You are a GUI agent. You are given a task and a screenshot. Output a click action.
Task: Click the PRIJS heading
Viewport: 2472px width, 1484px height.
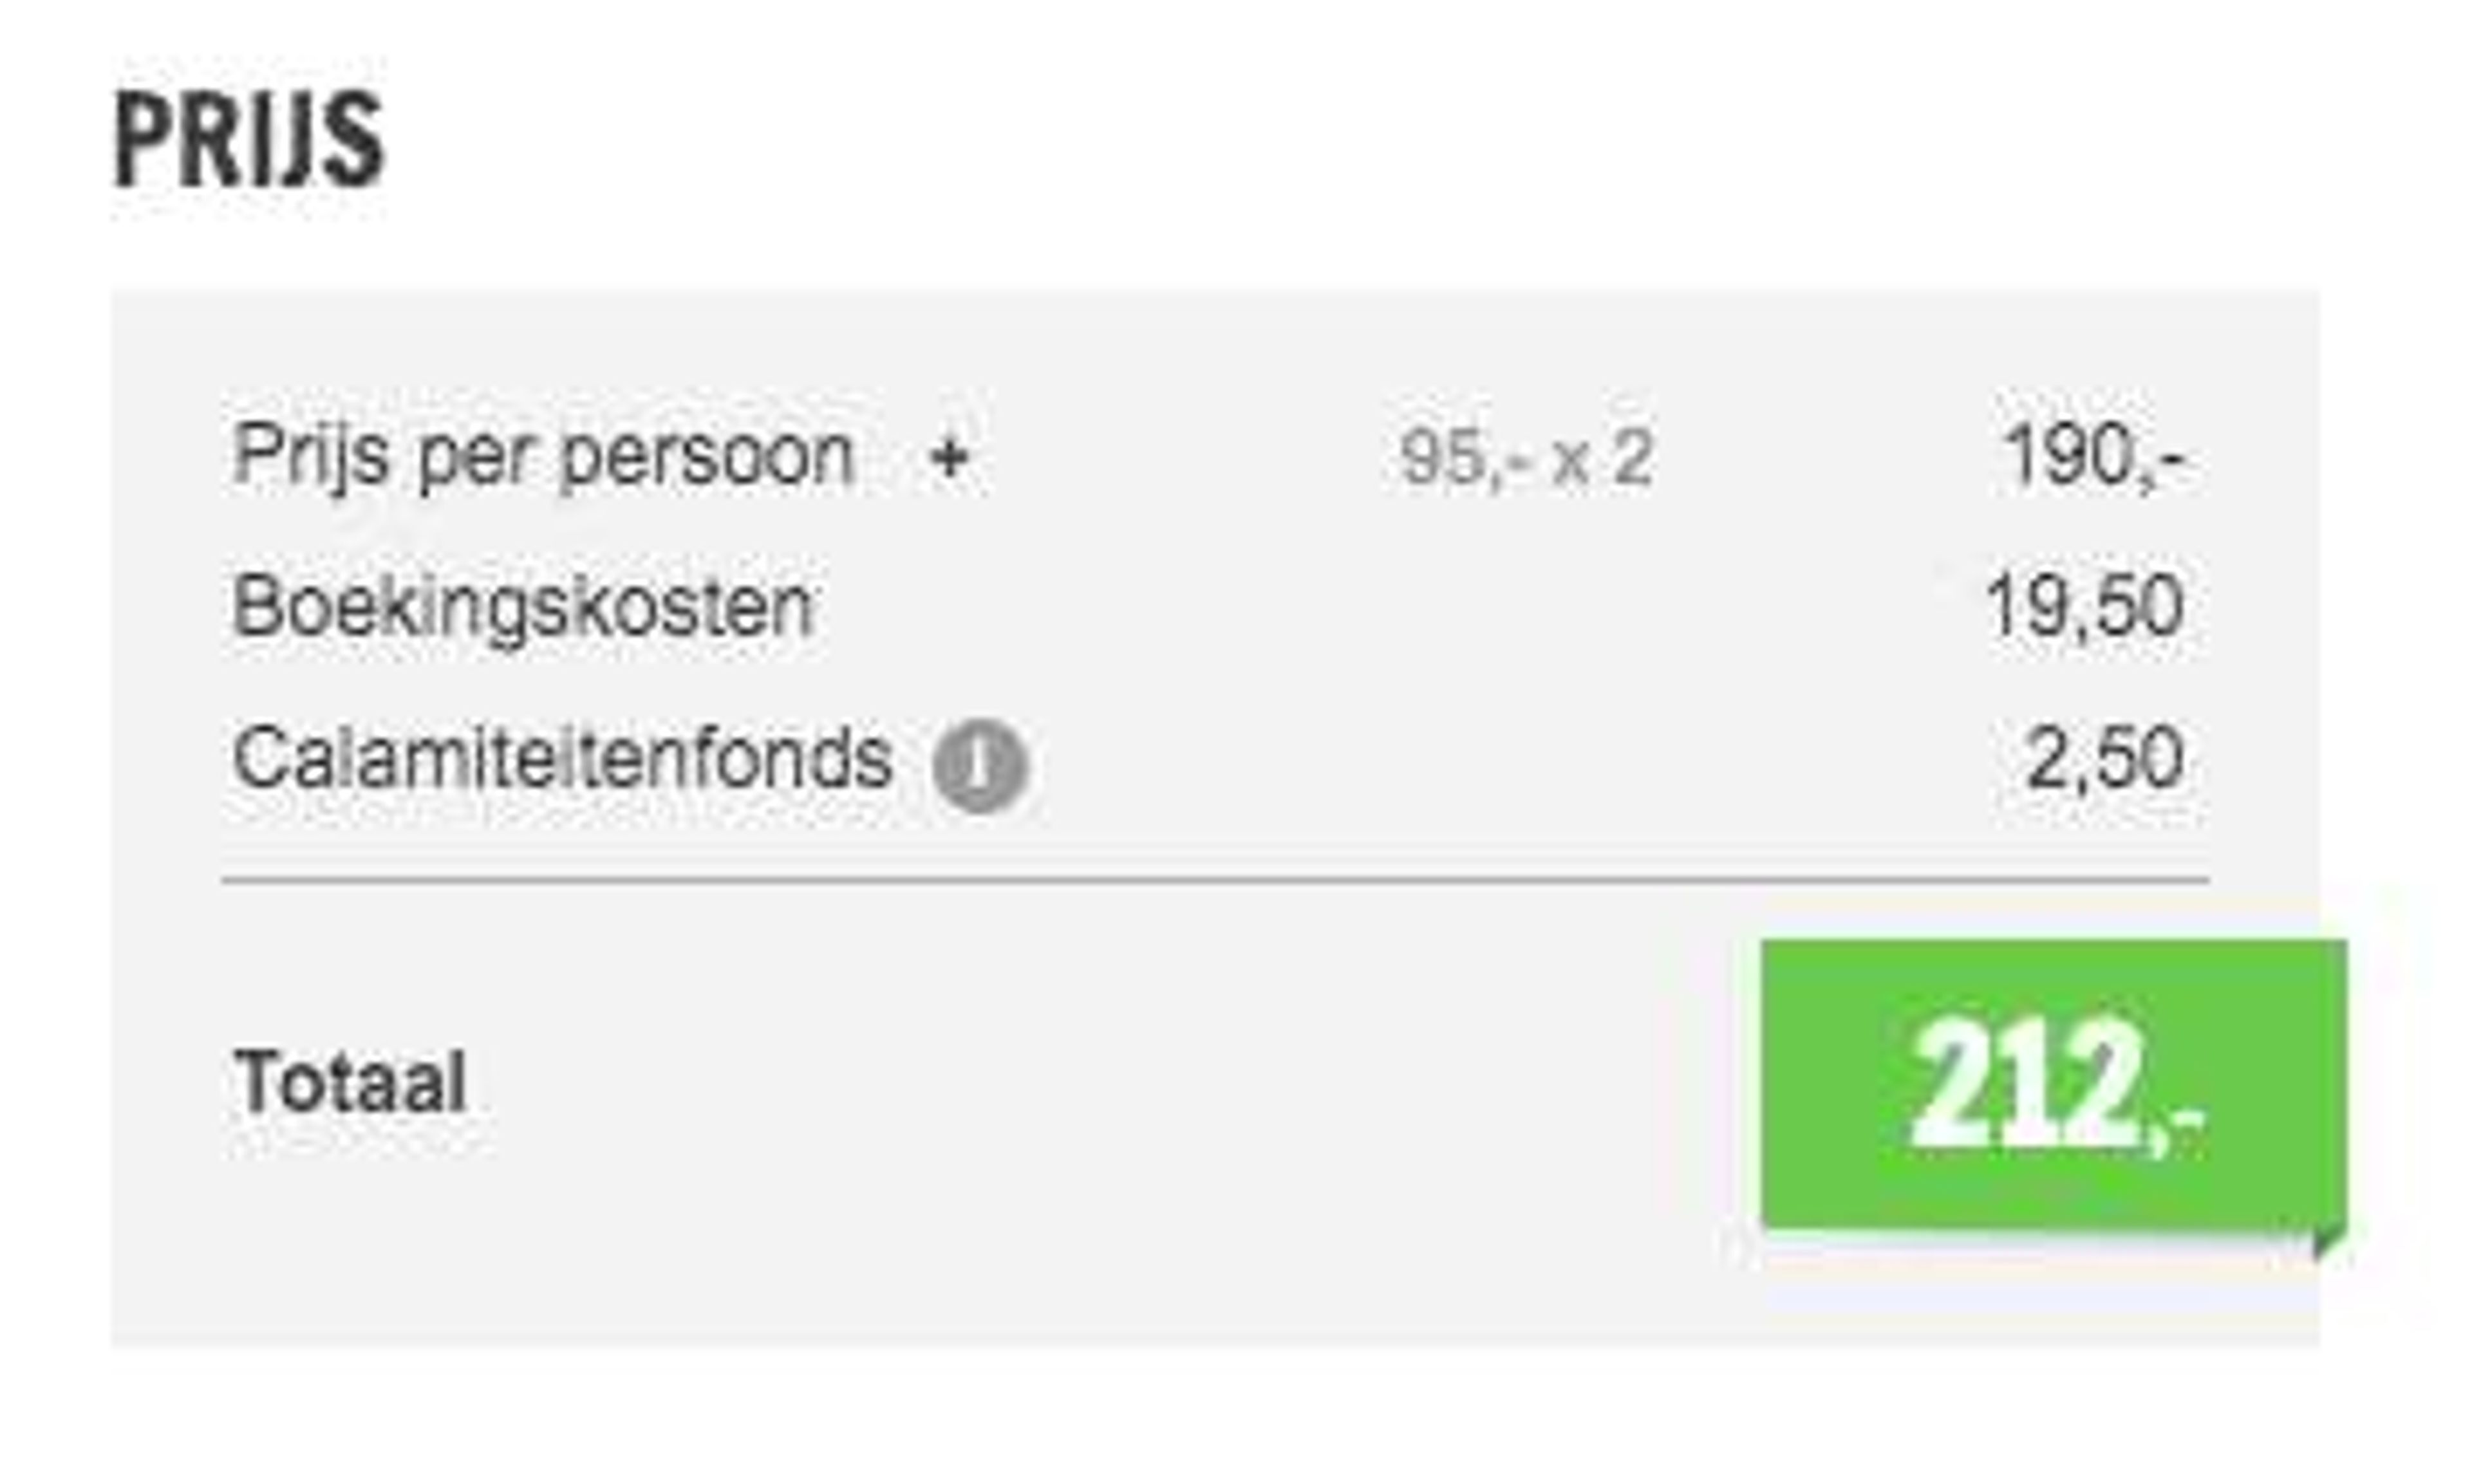click(249, 139)
